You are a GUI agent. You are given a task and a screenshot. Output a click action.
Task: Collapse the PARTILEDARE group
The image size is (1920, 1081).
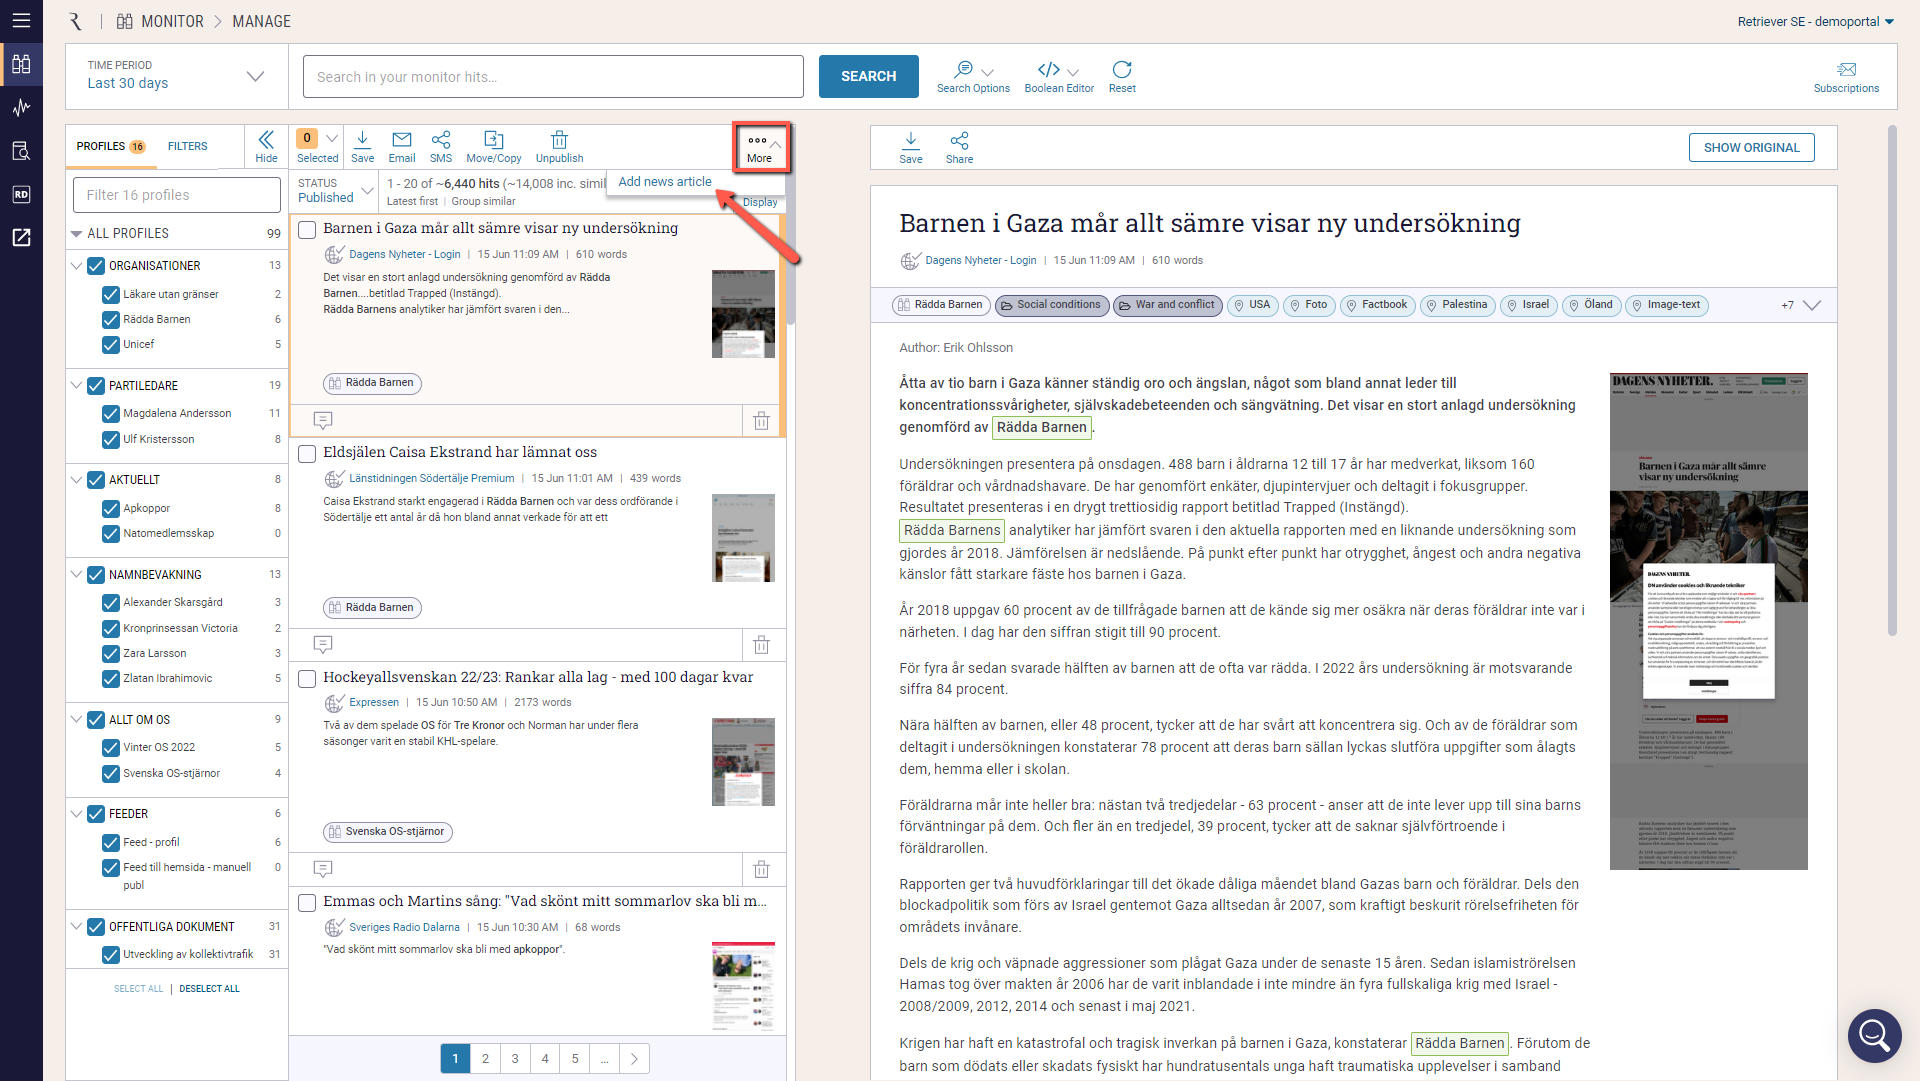tap(76, 385)
